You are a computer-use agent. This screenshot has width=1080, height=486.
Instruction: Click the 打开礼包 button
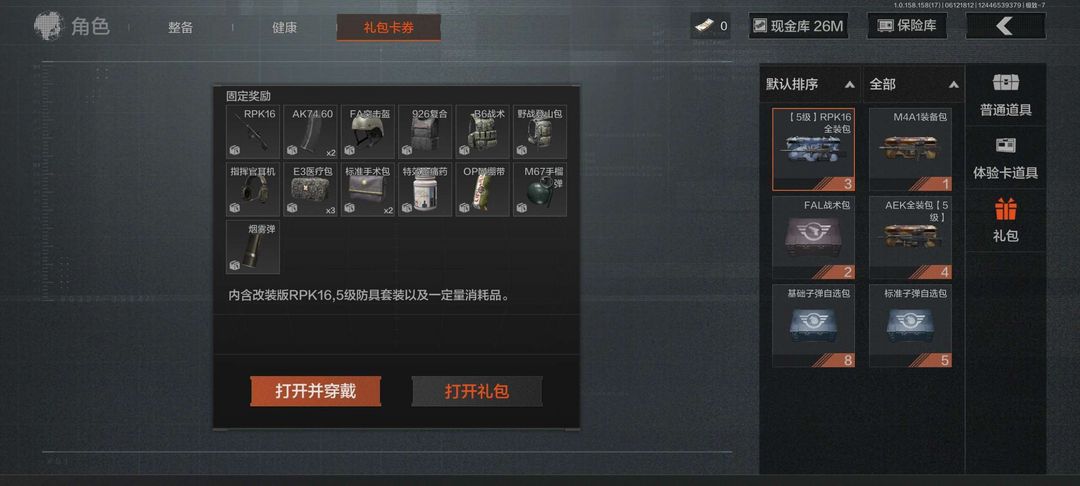click(477, 391)
